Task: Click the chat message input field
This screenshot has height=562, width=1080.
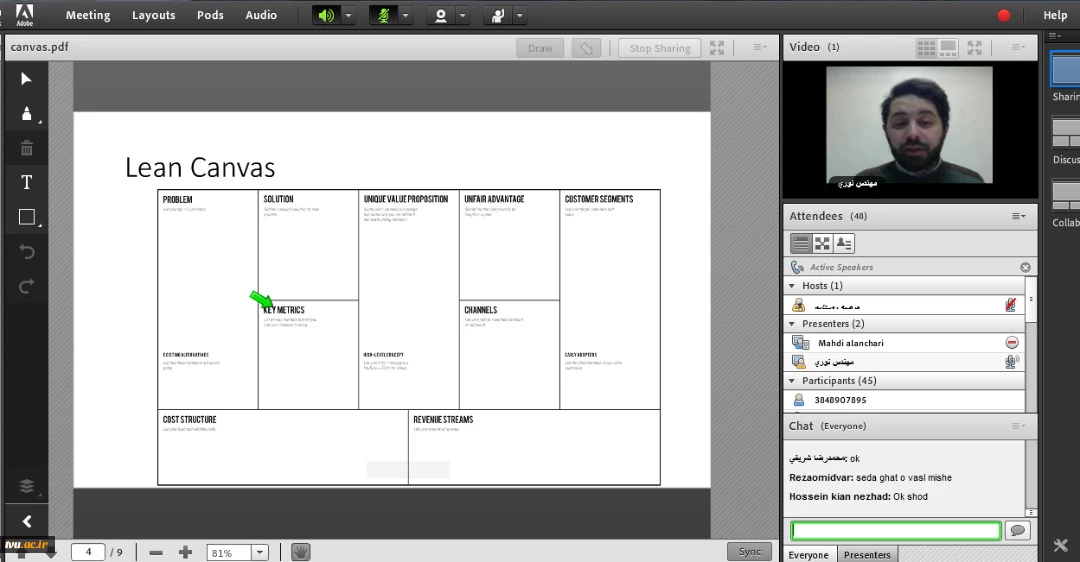Action: [895, 530]
